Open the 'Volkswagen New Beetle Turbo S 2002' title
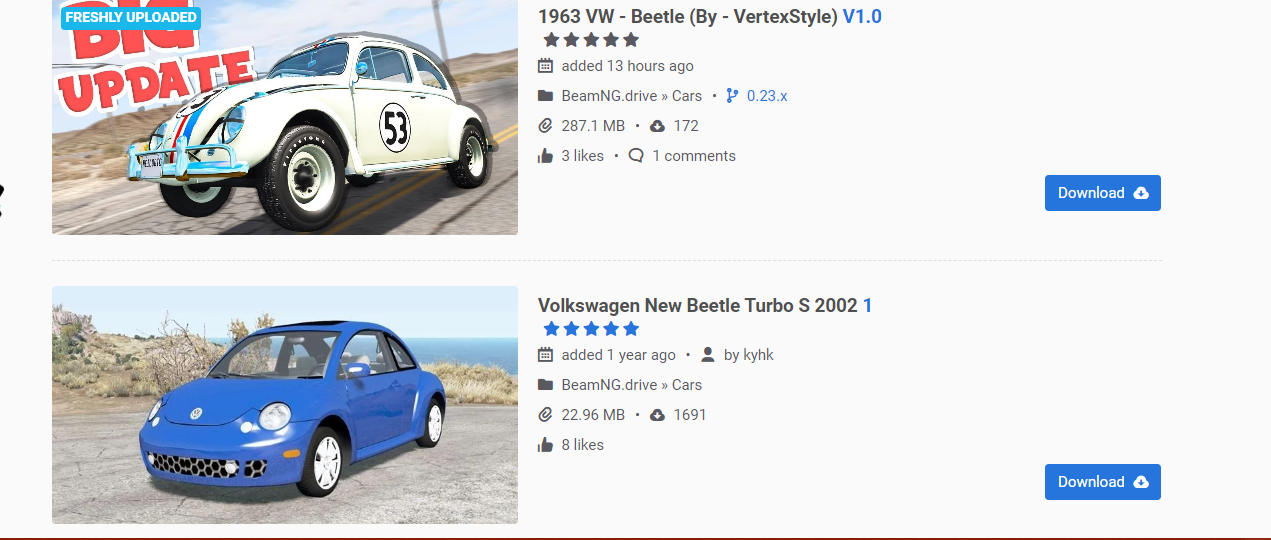 point(697,306)
